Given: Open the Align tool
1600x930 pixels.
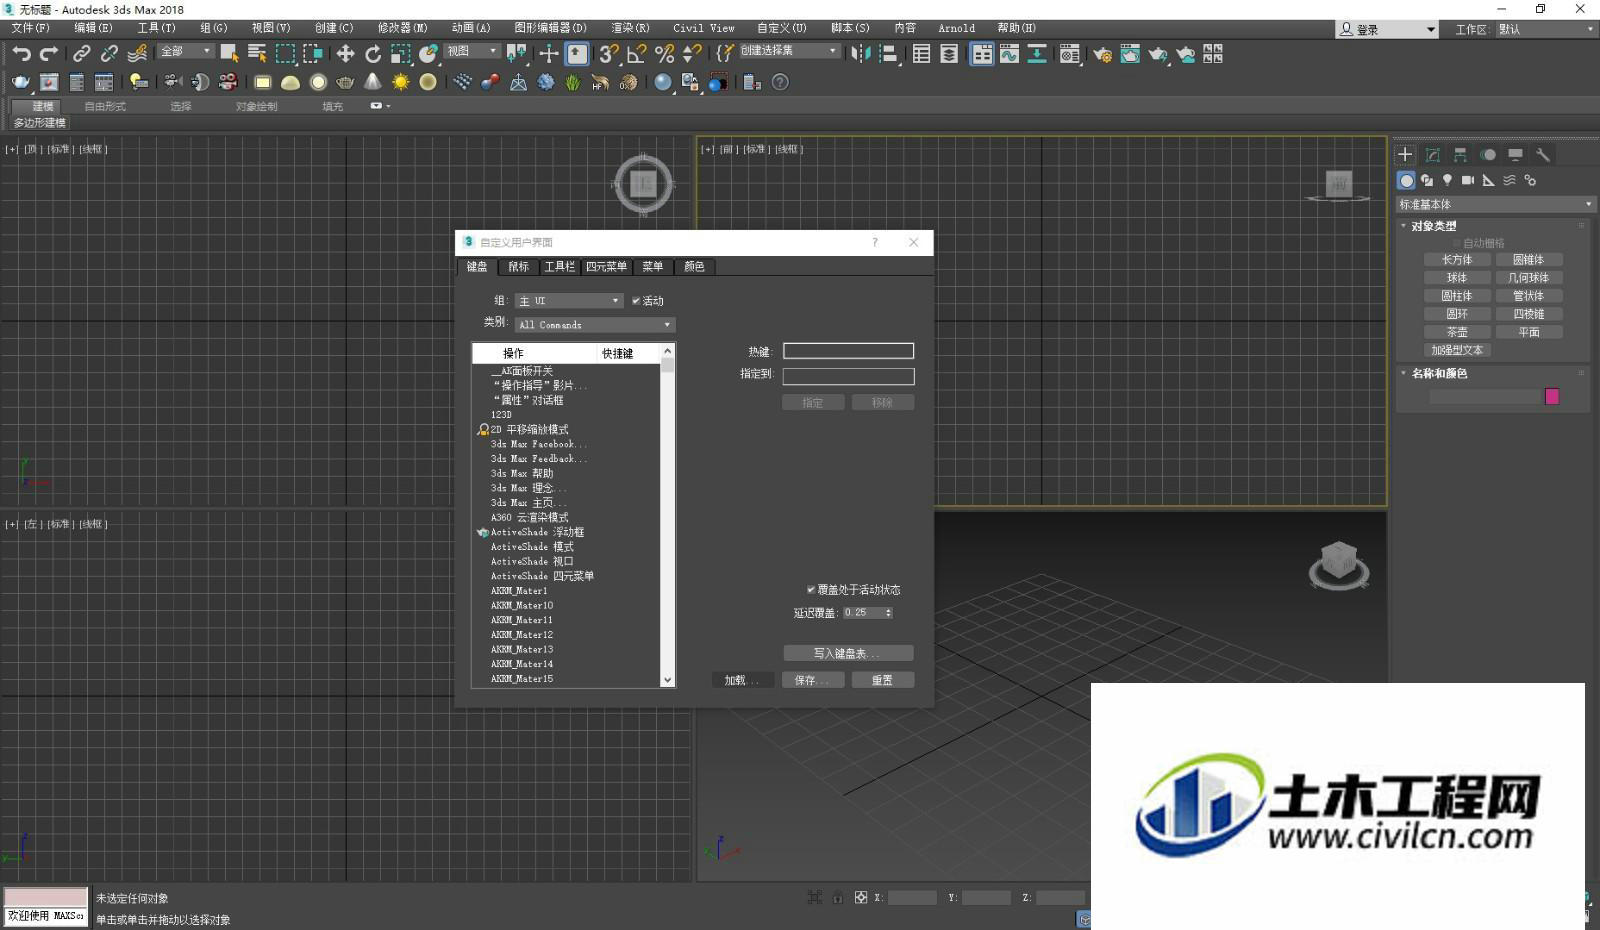Looking at the screenshot, I should tap(888, 54).
